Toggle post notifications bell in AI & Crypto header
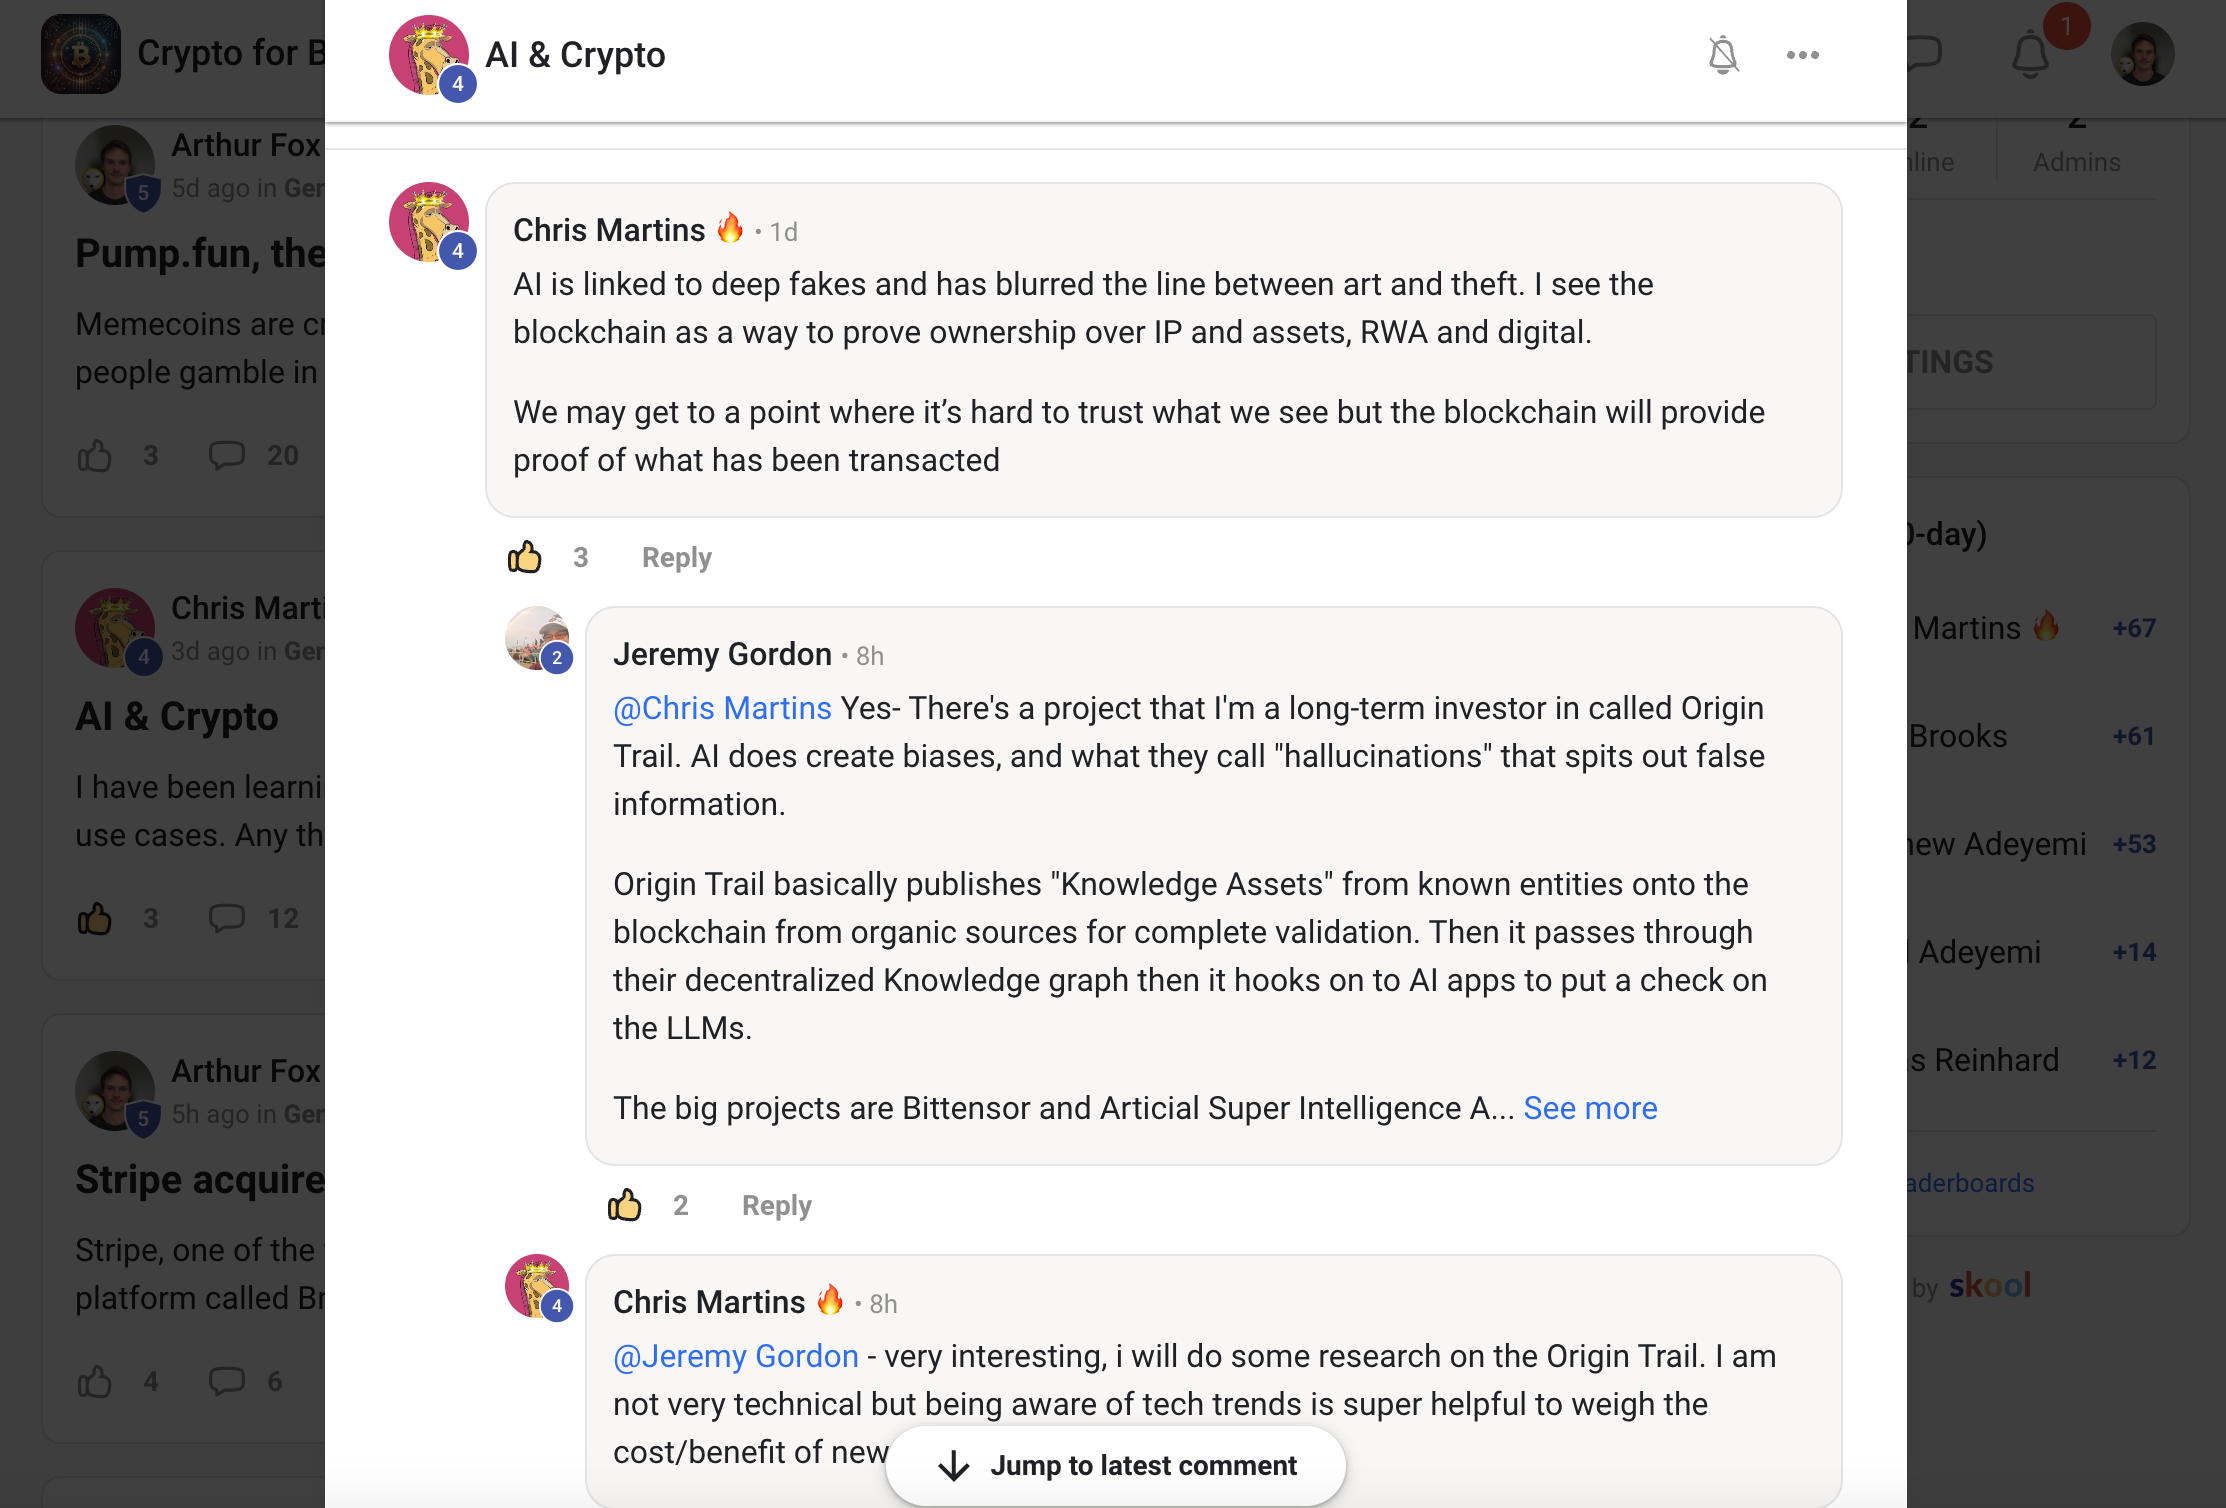Viewport: 2226px width, 1508px height. (x=1723, y=55)
